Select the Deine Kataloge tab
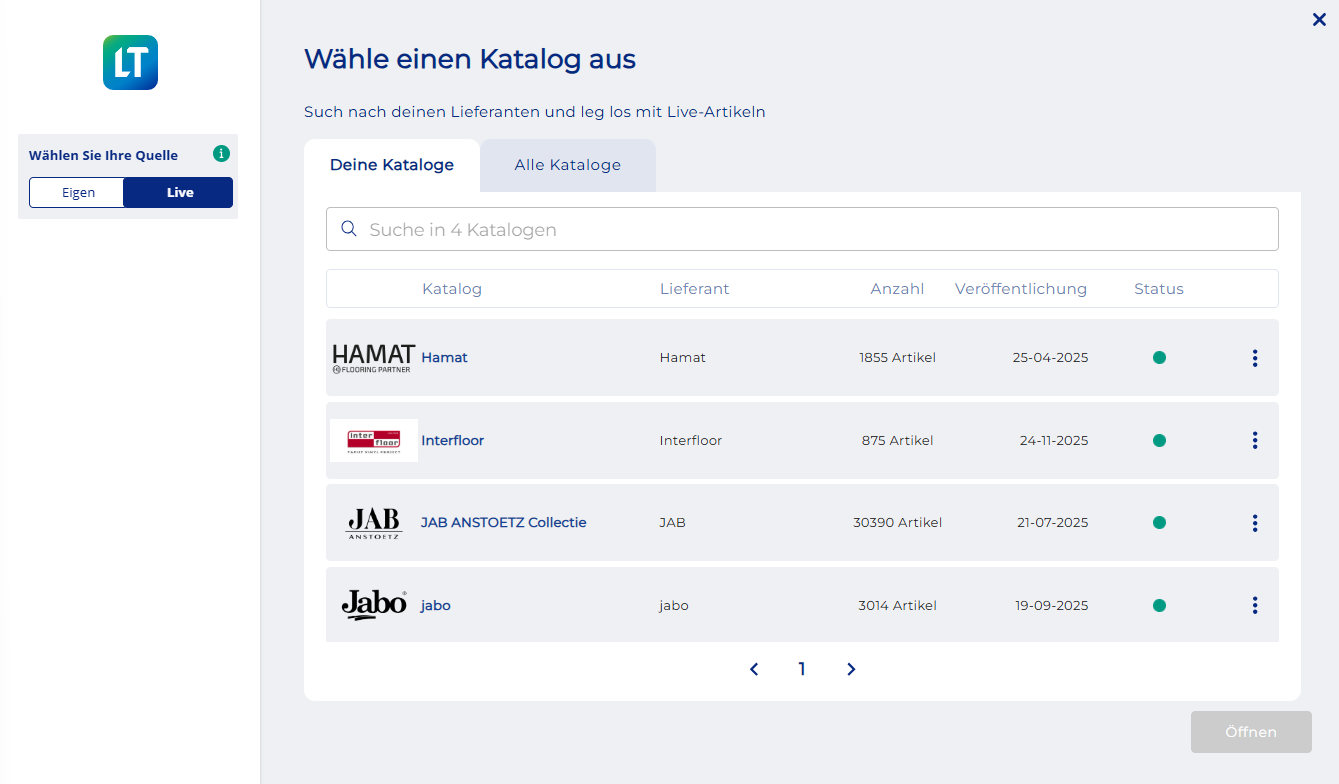 392,165
